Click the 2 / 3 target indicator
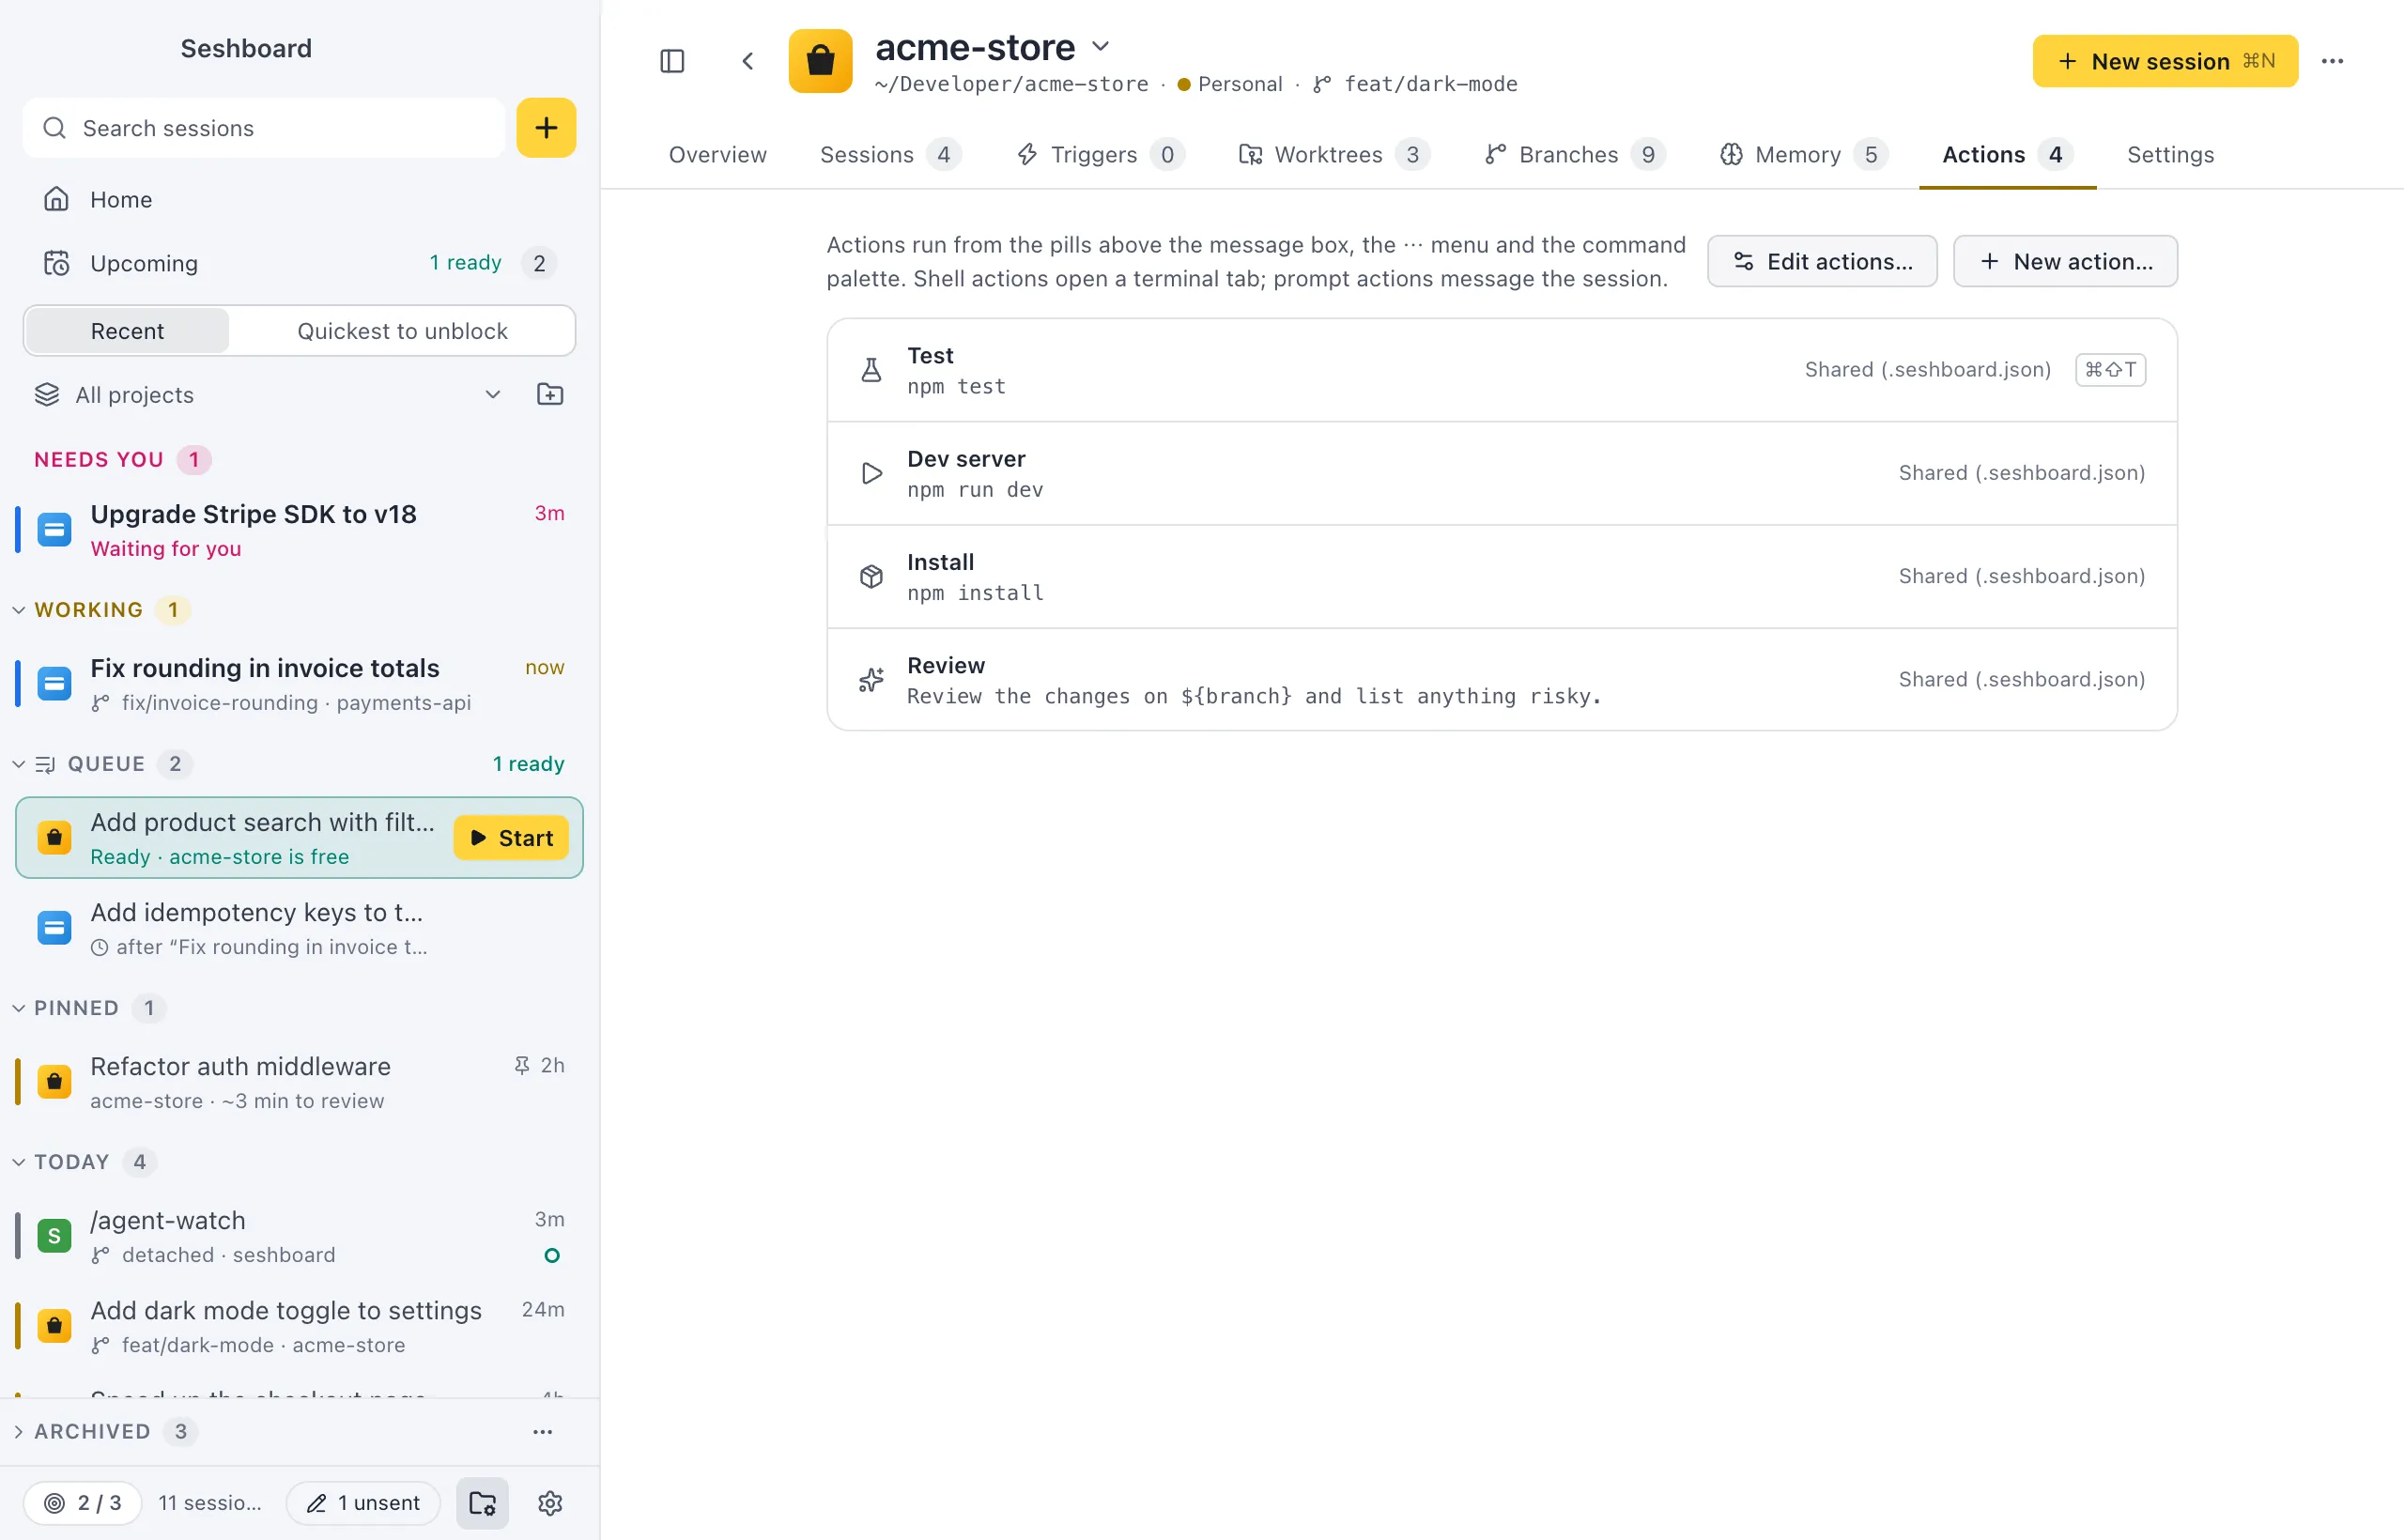Image resolution: width=2404 pixels, height=1540 pixels. pyautogui.click(x=83, y=1502)
